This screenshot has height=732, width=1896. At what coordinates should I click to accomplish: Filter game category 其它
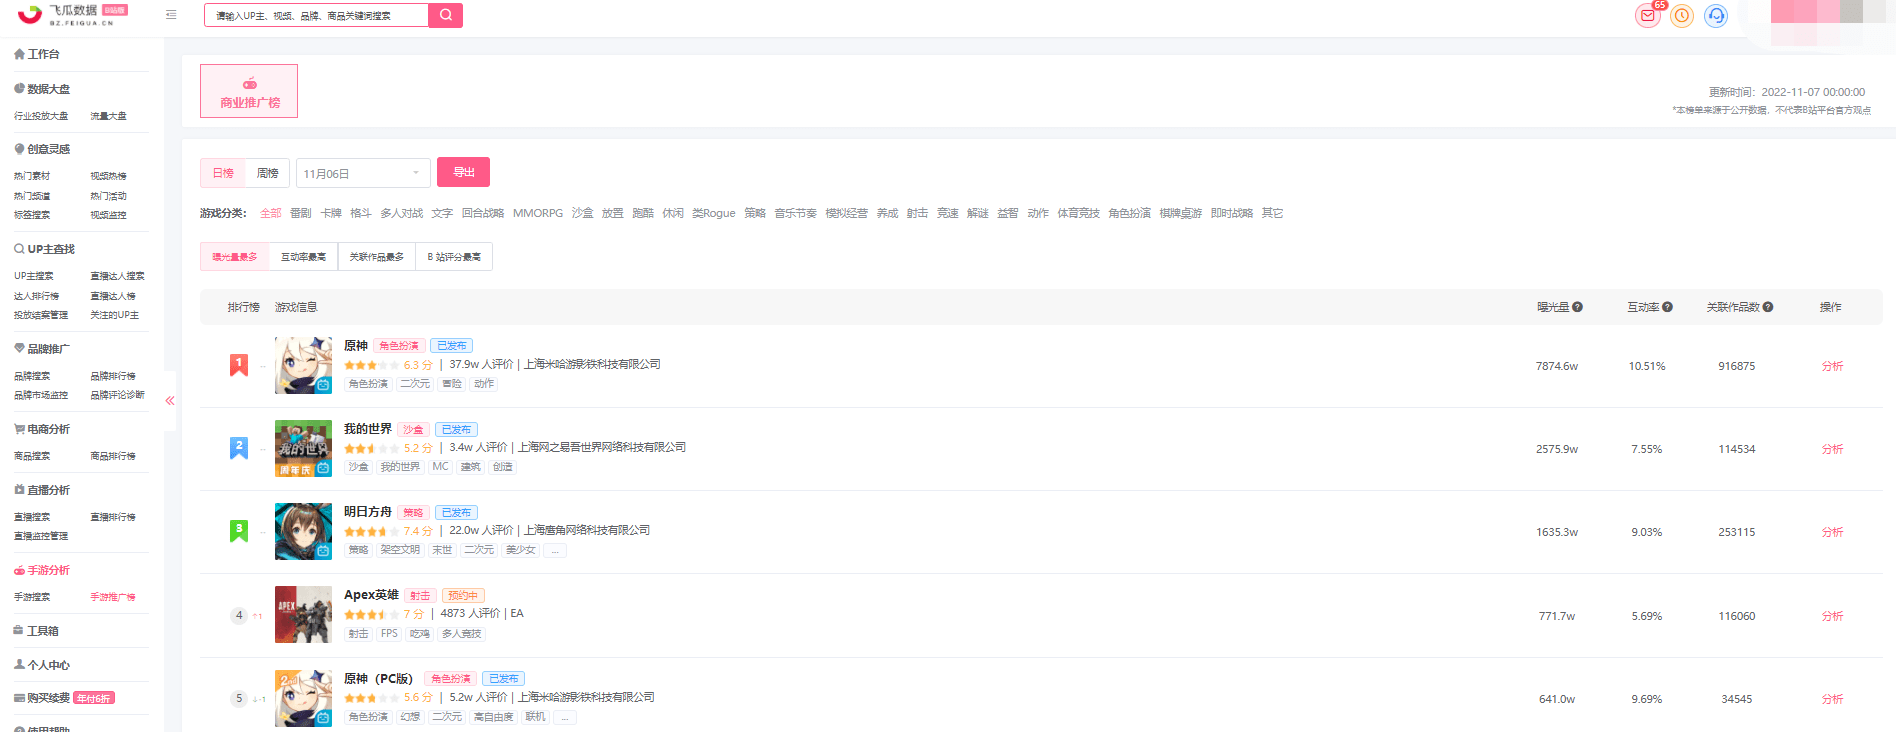(1272, 213)
